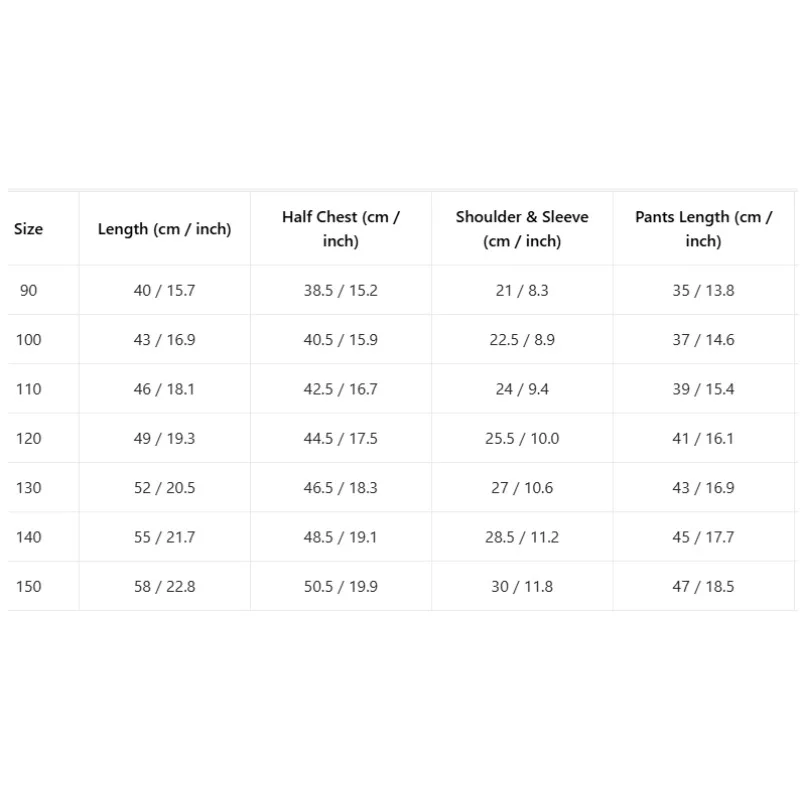Click the size 120 cell
800x800 pixels.
(29, 438)
